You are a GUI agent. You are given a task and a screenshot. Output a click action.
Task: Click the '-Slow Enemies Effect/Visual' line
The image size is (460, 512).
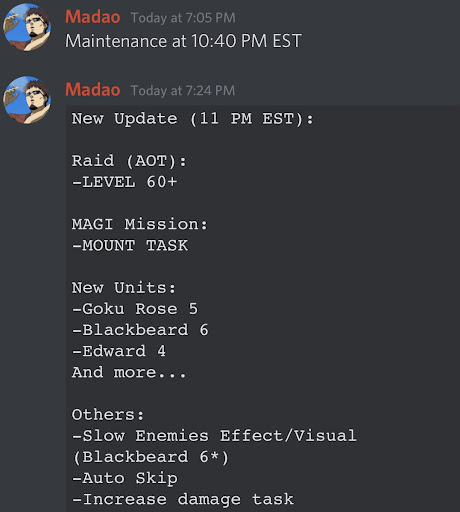[x=214, y=436]
